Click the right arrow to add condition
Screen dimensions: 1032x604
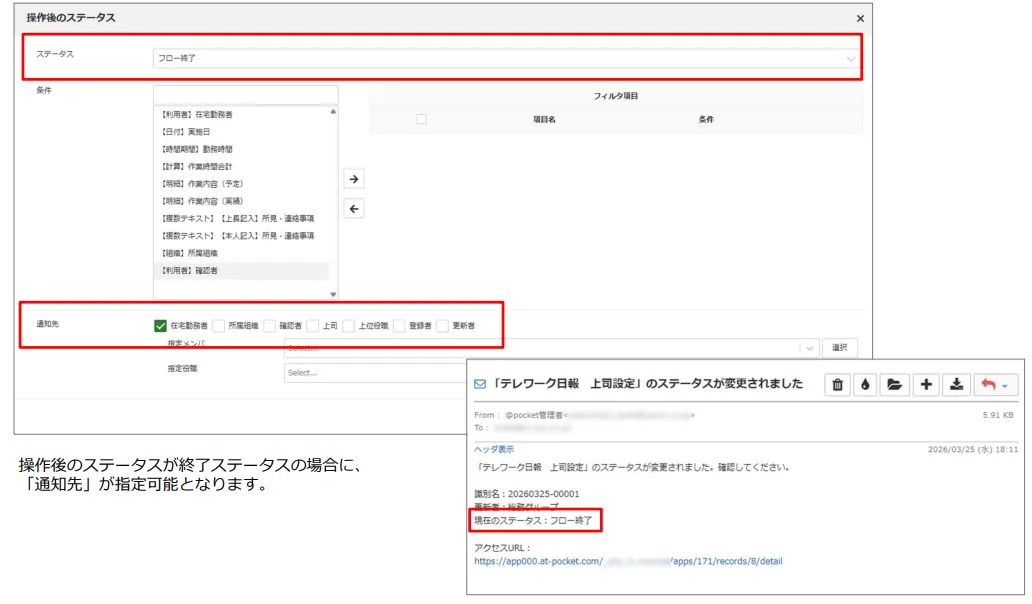[x=353, y=179]
